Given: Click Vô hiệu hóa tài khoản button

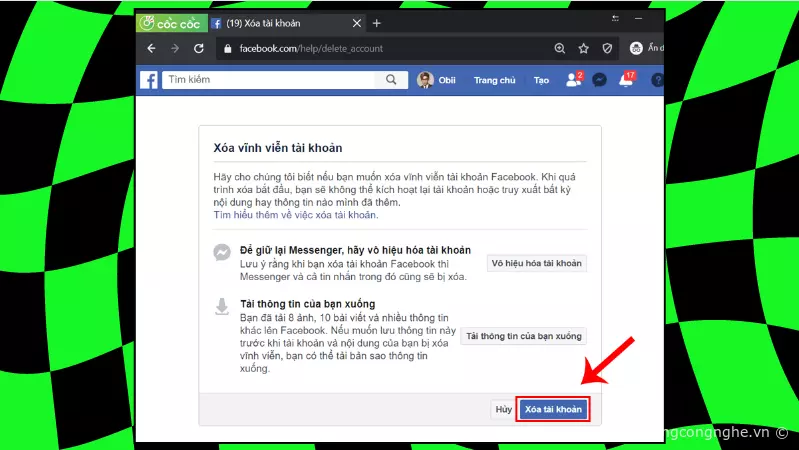Looking at the screenshot, I should [x=536, y=263].
